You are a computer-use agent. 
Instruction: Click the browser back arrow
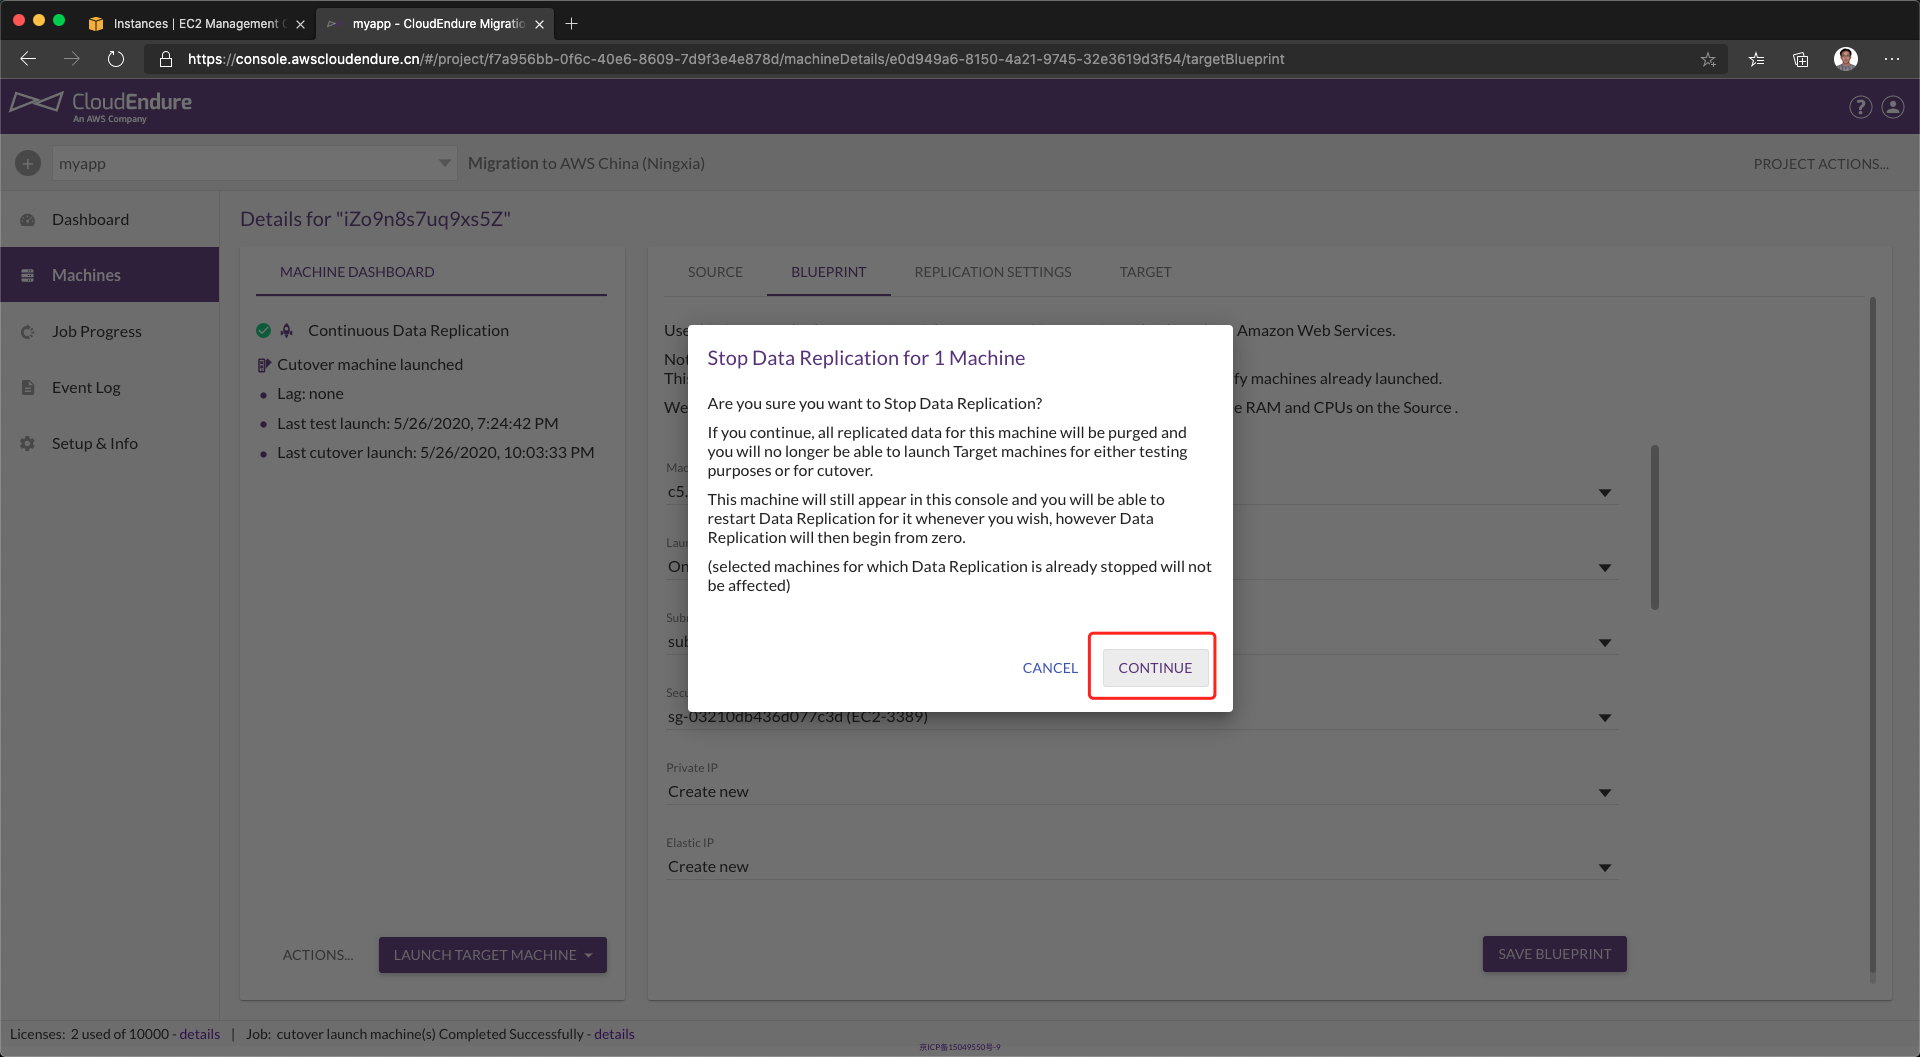pyautogui.click(x=28, y=59)
